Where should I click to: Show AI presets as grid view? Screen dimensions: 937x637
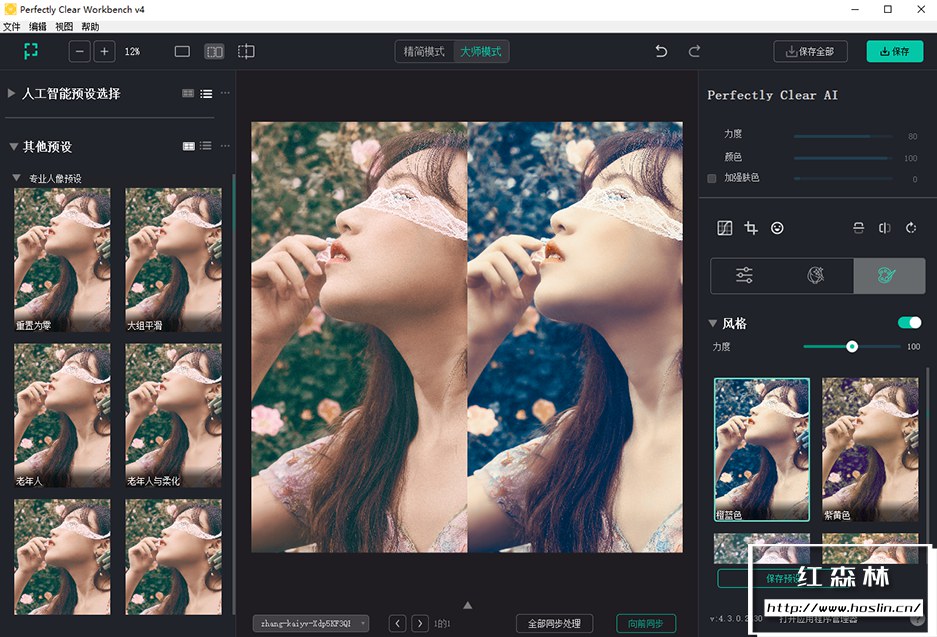(188, 93)
